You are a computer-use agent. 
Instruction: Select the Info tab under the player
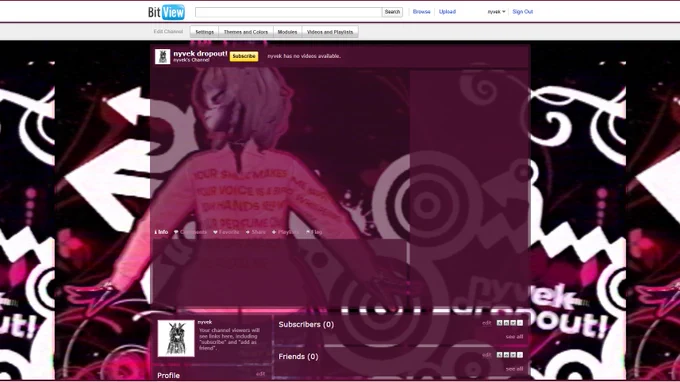(161, 232)
